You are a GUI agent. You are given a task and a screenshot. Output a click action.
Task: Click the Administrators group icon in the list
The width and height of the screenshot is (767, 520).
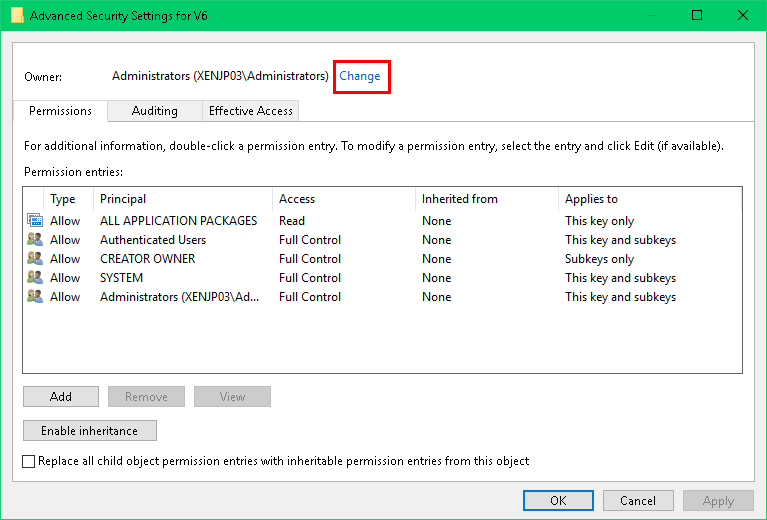point(35,297)
